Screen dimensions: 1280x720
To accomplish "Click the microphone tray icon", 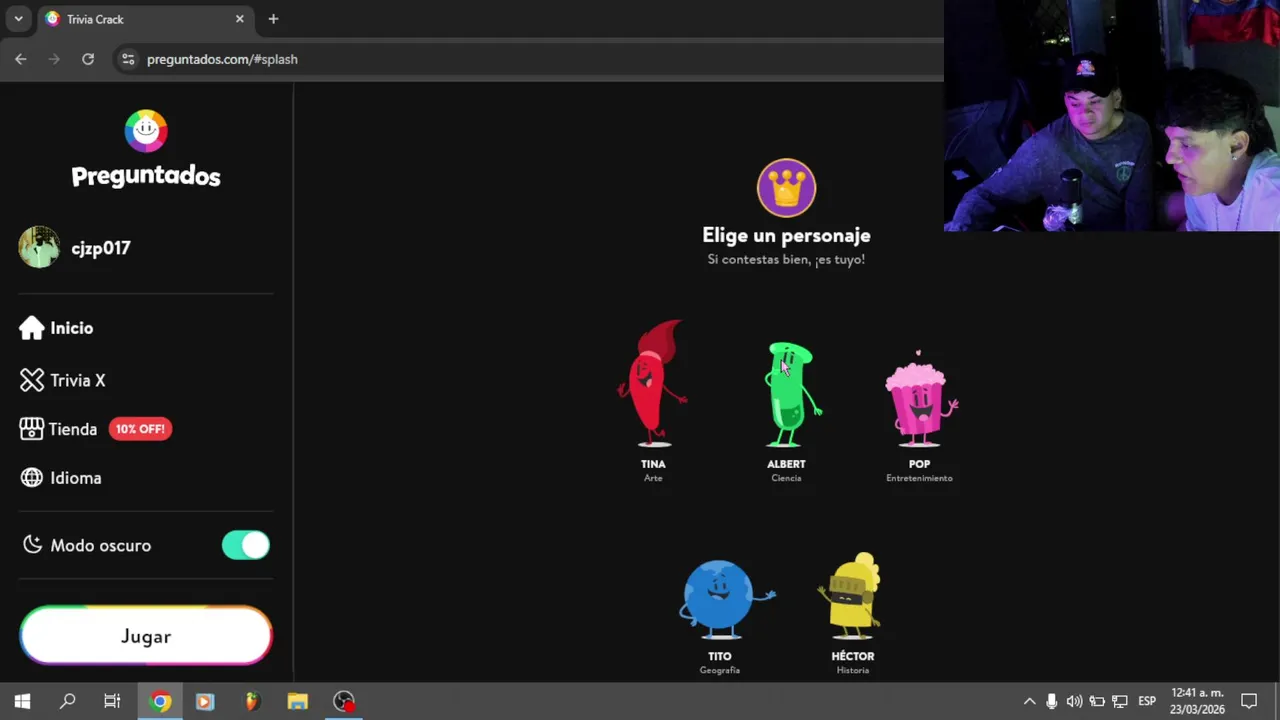I will point(1052,701).
